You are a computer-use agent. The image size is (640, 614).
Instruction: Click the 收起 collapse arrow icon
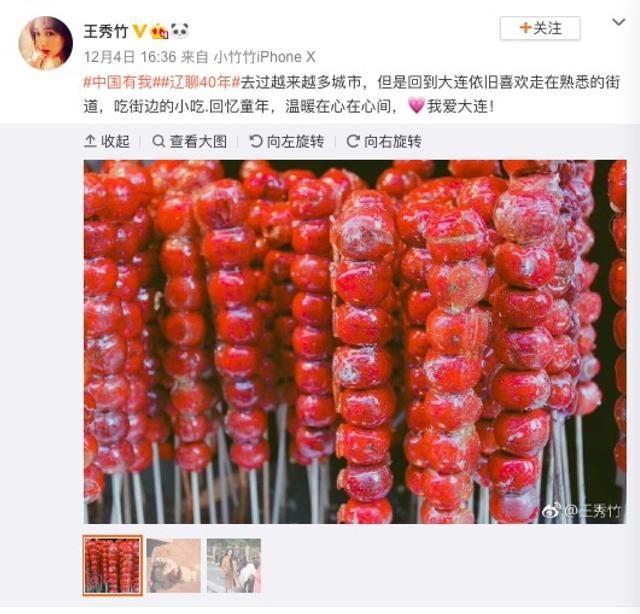tap(90, 141)
